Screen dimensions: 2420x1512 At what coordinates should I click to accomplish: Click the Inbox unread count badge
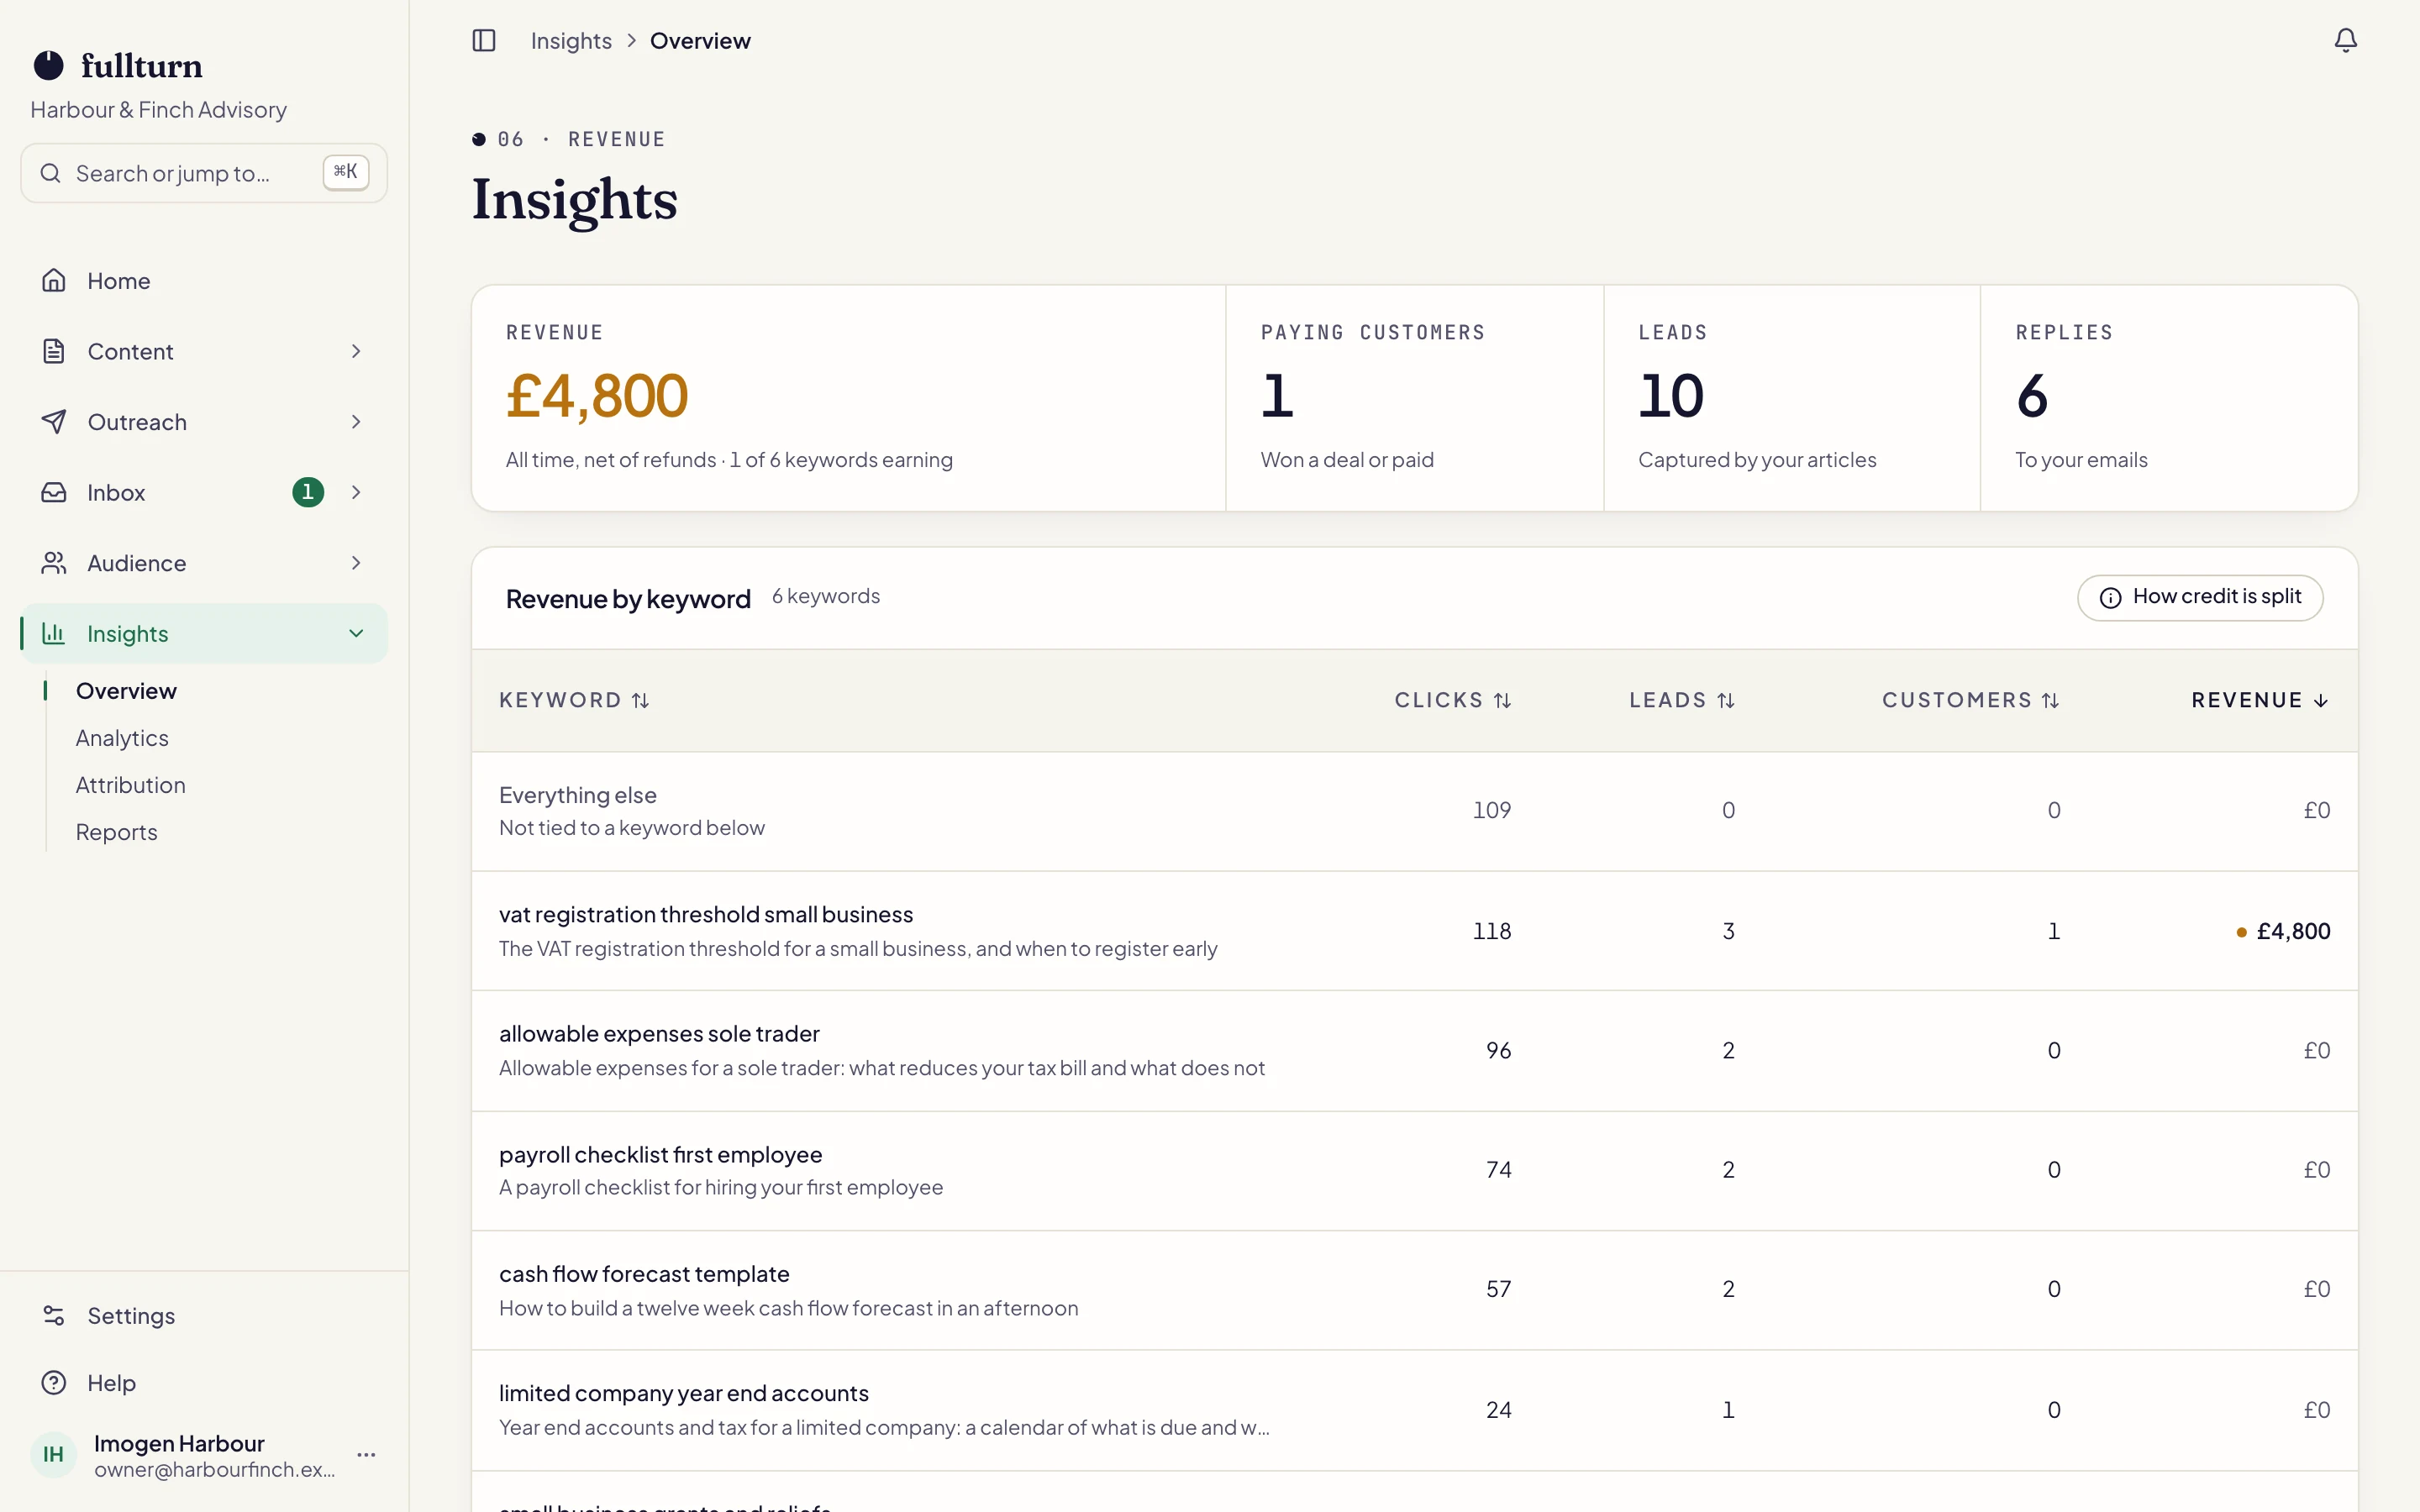point(308,492)
